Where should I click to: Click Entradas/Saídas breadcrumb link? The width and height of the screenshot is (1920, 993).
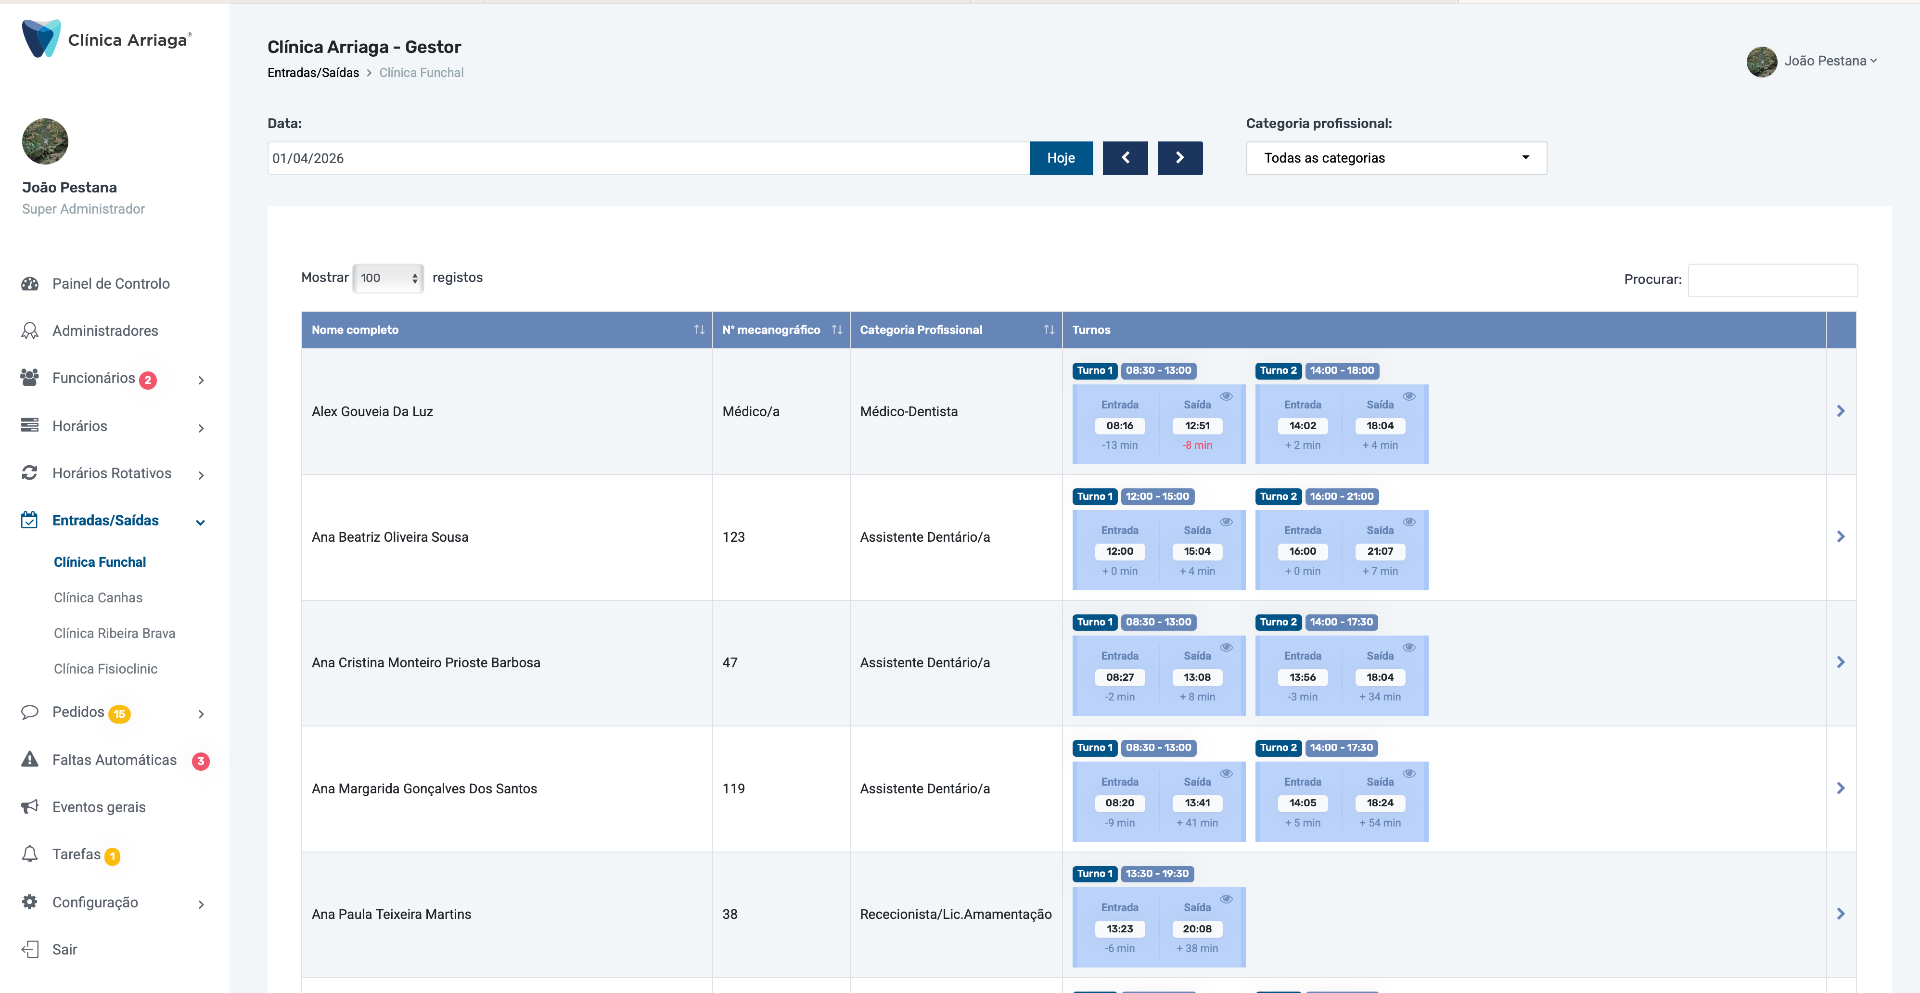[313, 73]
